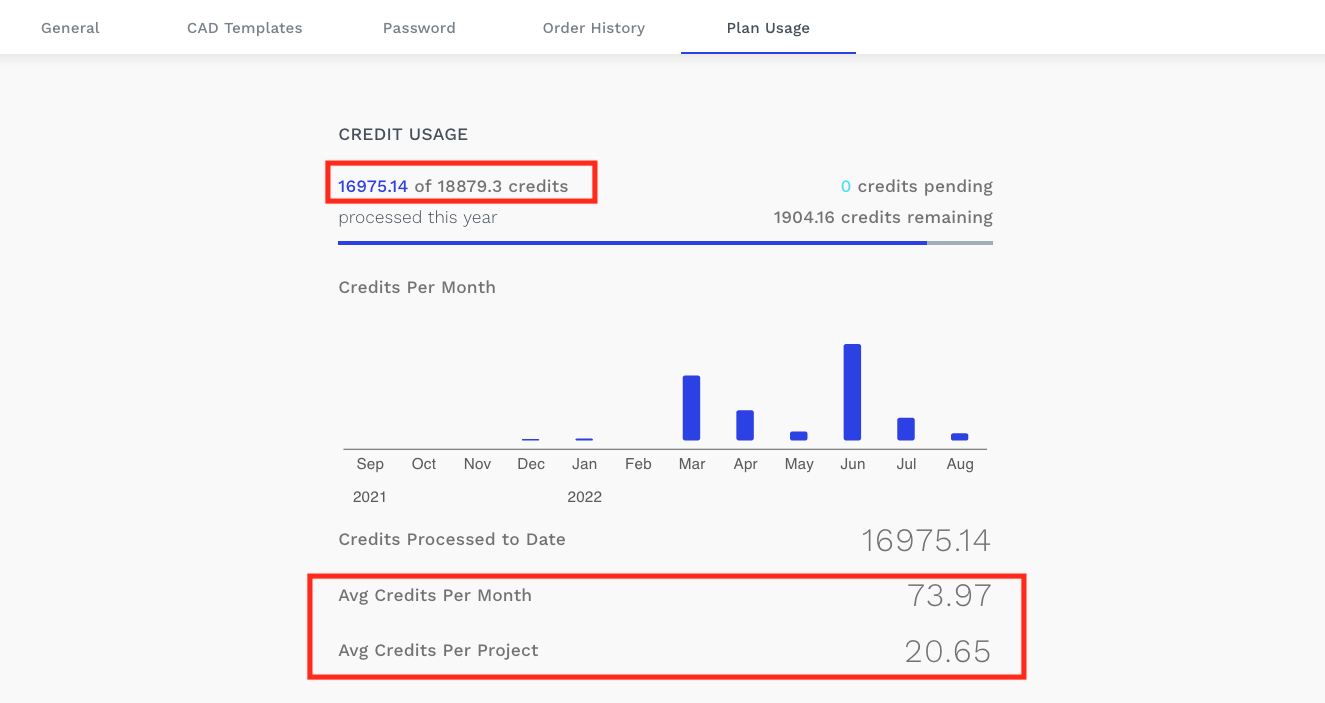The width and height of the screenshot is (1325, 703).
Task: Click the Credits Processed to Date value
Action: (926, 541)
